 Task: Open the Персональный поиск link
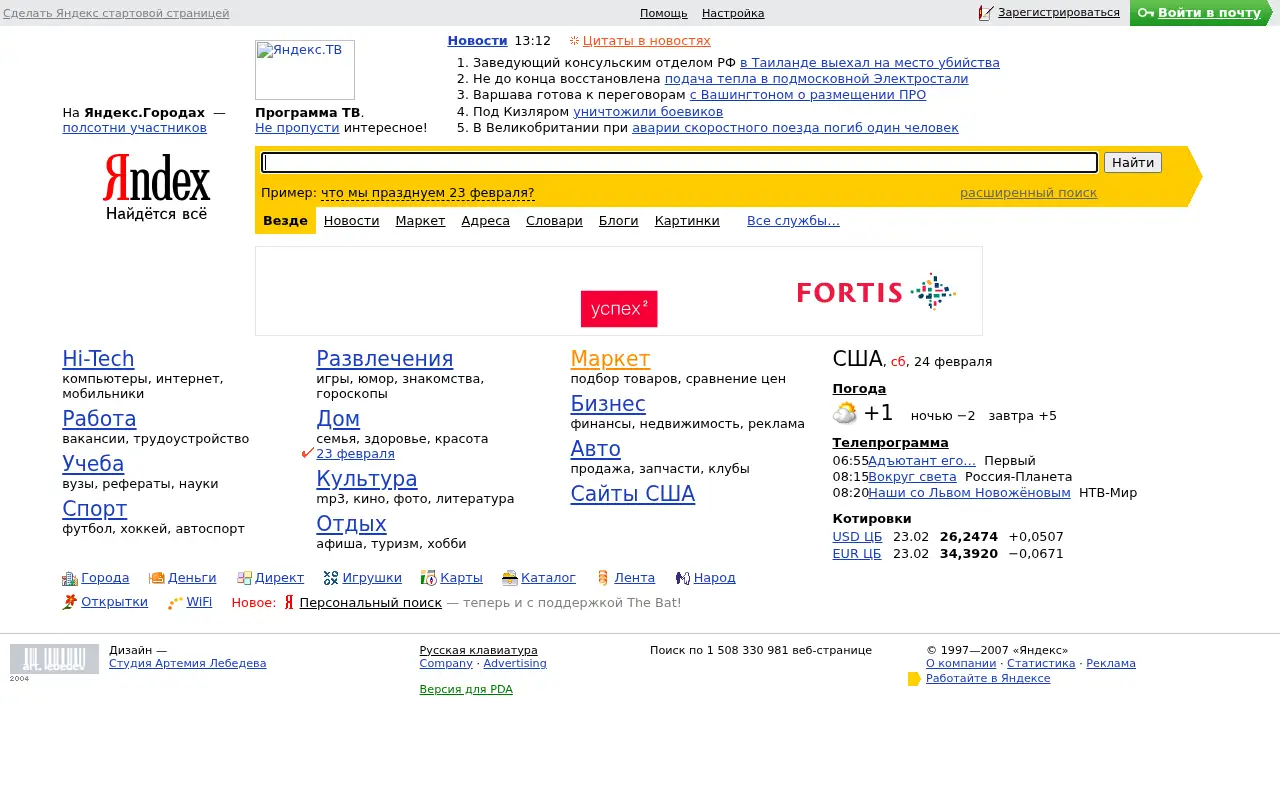click(x=370, y=603)
